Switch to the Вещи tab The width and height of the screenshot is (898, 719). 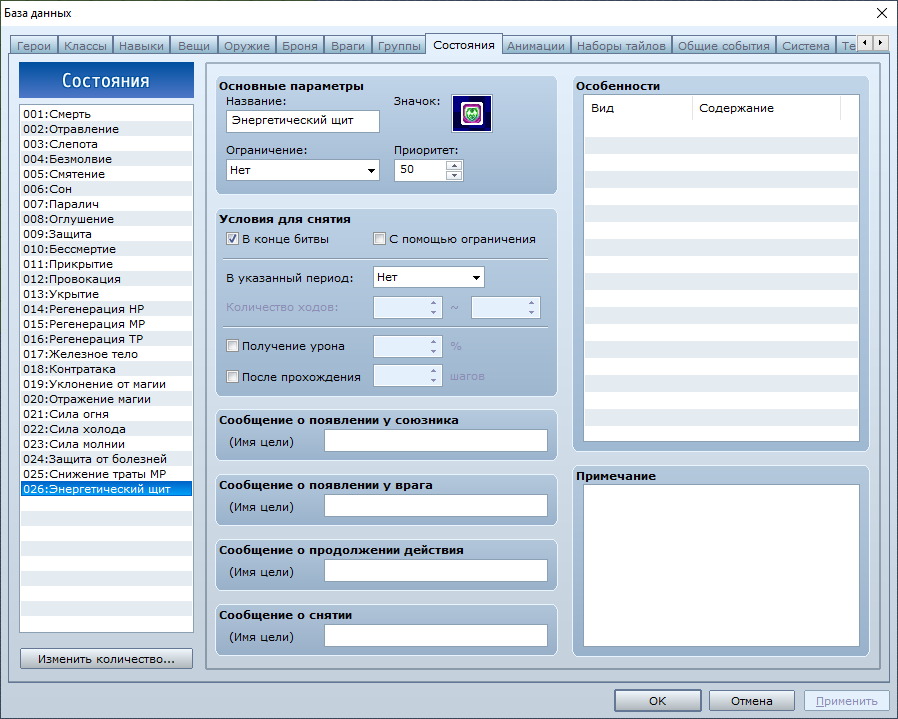point(194,46)
